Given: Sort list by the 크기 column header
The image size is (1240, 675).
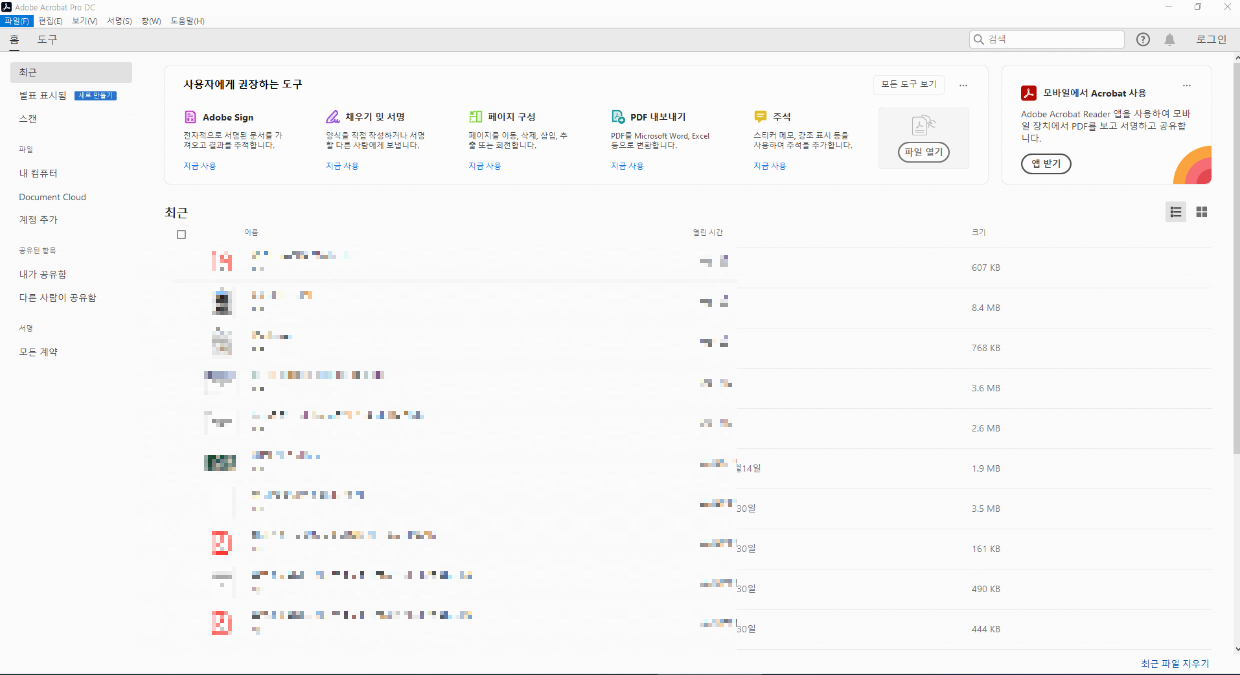Looking at the screenshot, I should 978,232.
